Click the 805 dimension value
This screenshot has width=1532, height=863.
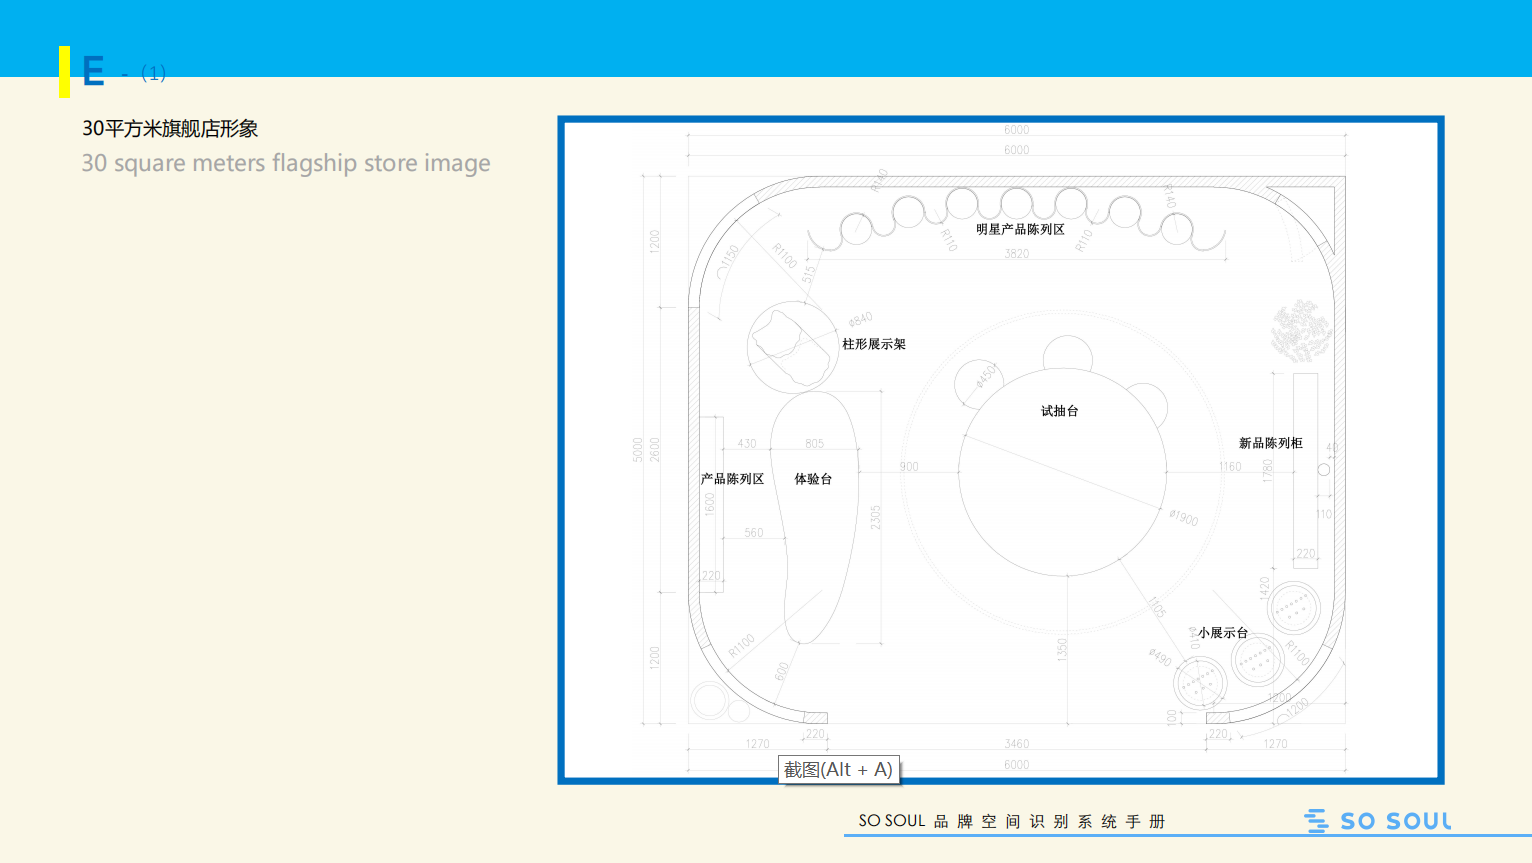click(x=815, y=443)
